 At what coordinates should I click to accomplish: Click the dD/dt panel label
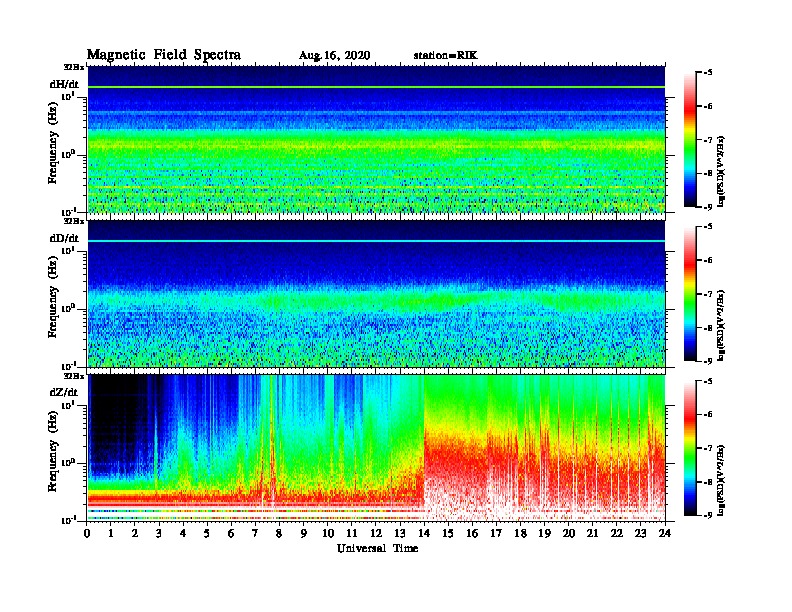pos(64,238)
